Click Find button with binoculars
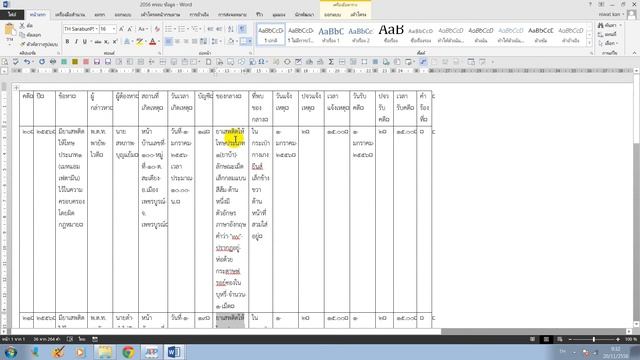 pyautogui.click(x=608, y=25)
